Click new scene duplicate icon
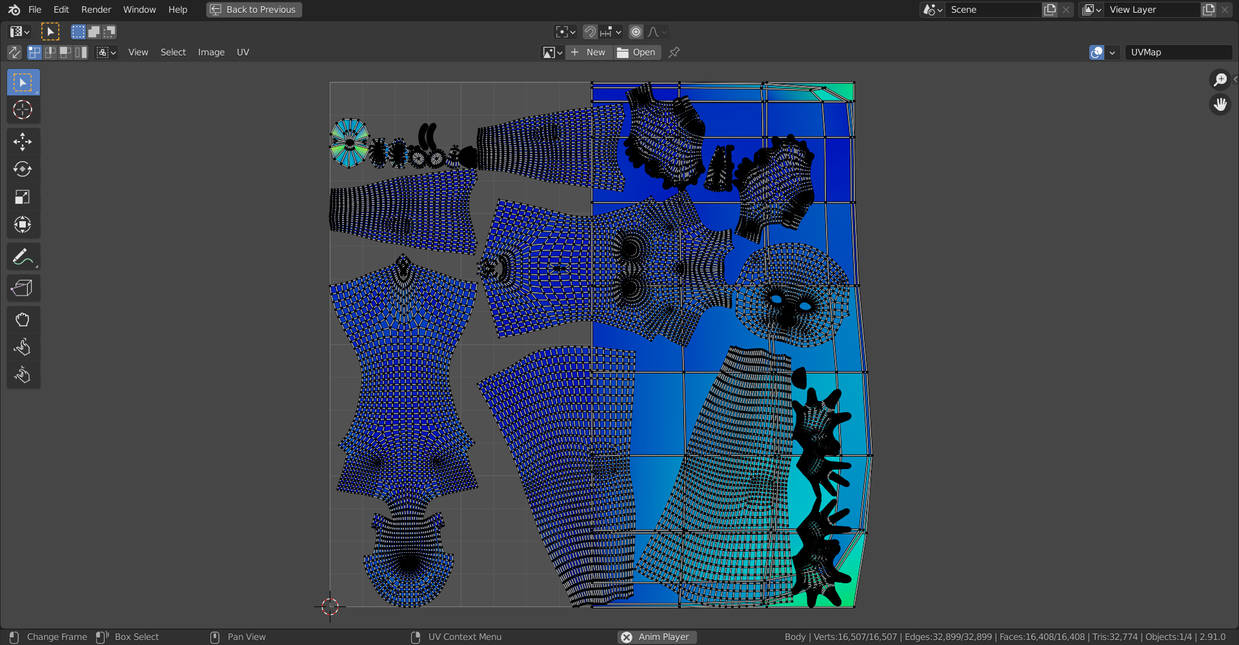The height and width of the screenshot is (645, 1239). (x=1050, y=9)
